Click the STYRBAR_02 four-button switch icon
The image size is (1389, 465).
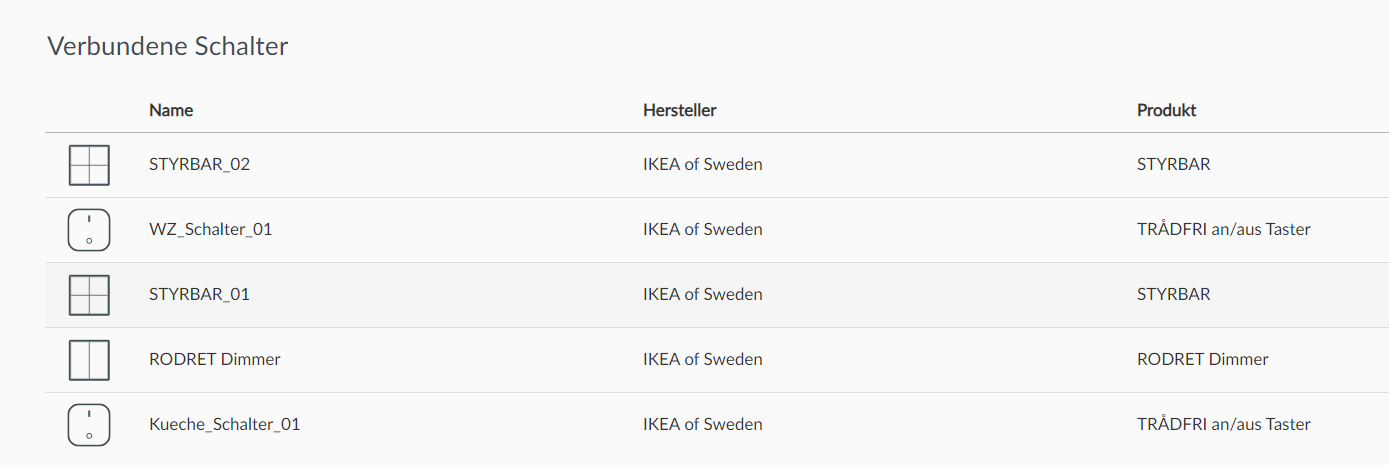click(88, 165)
